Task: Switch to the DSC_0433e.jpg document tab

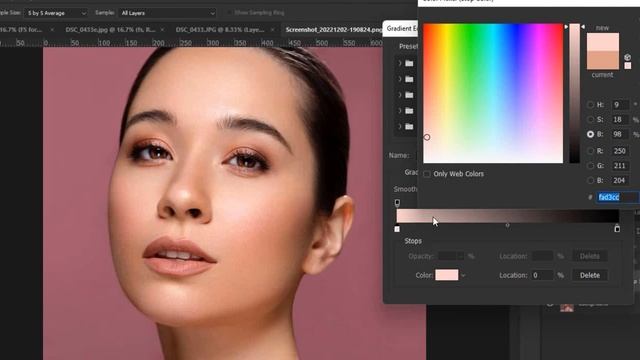Action: click(x=110, y=30)
